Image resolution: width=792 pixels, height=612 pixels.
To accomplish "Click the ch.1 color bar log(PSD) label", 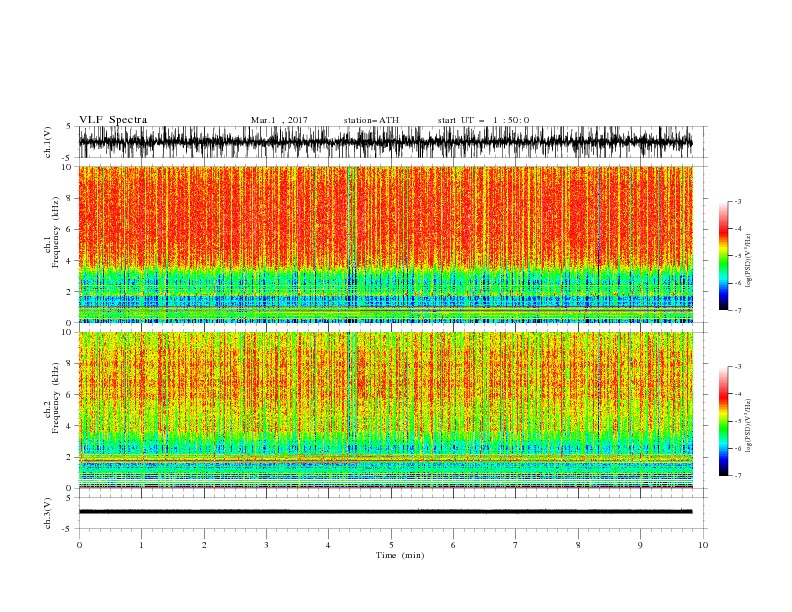I will [748, 261].
